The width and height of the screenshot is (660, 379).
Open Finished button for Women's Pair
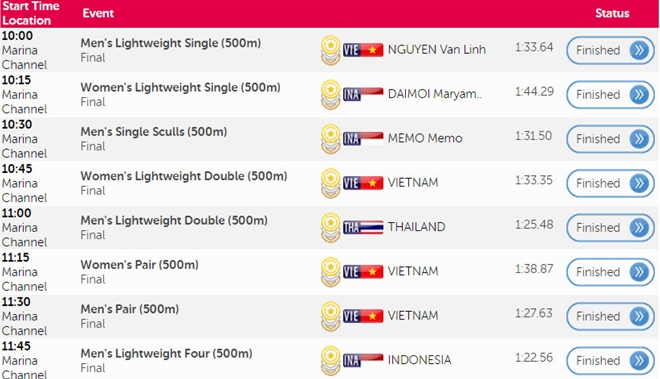610,272
